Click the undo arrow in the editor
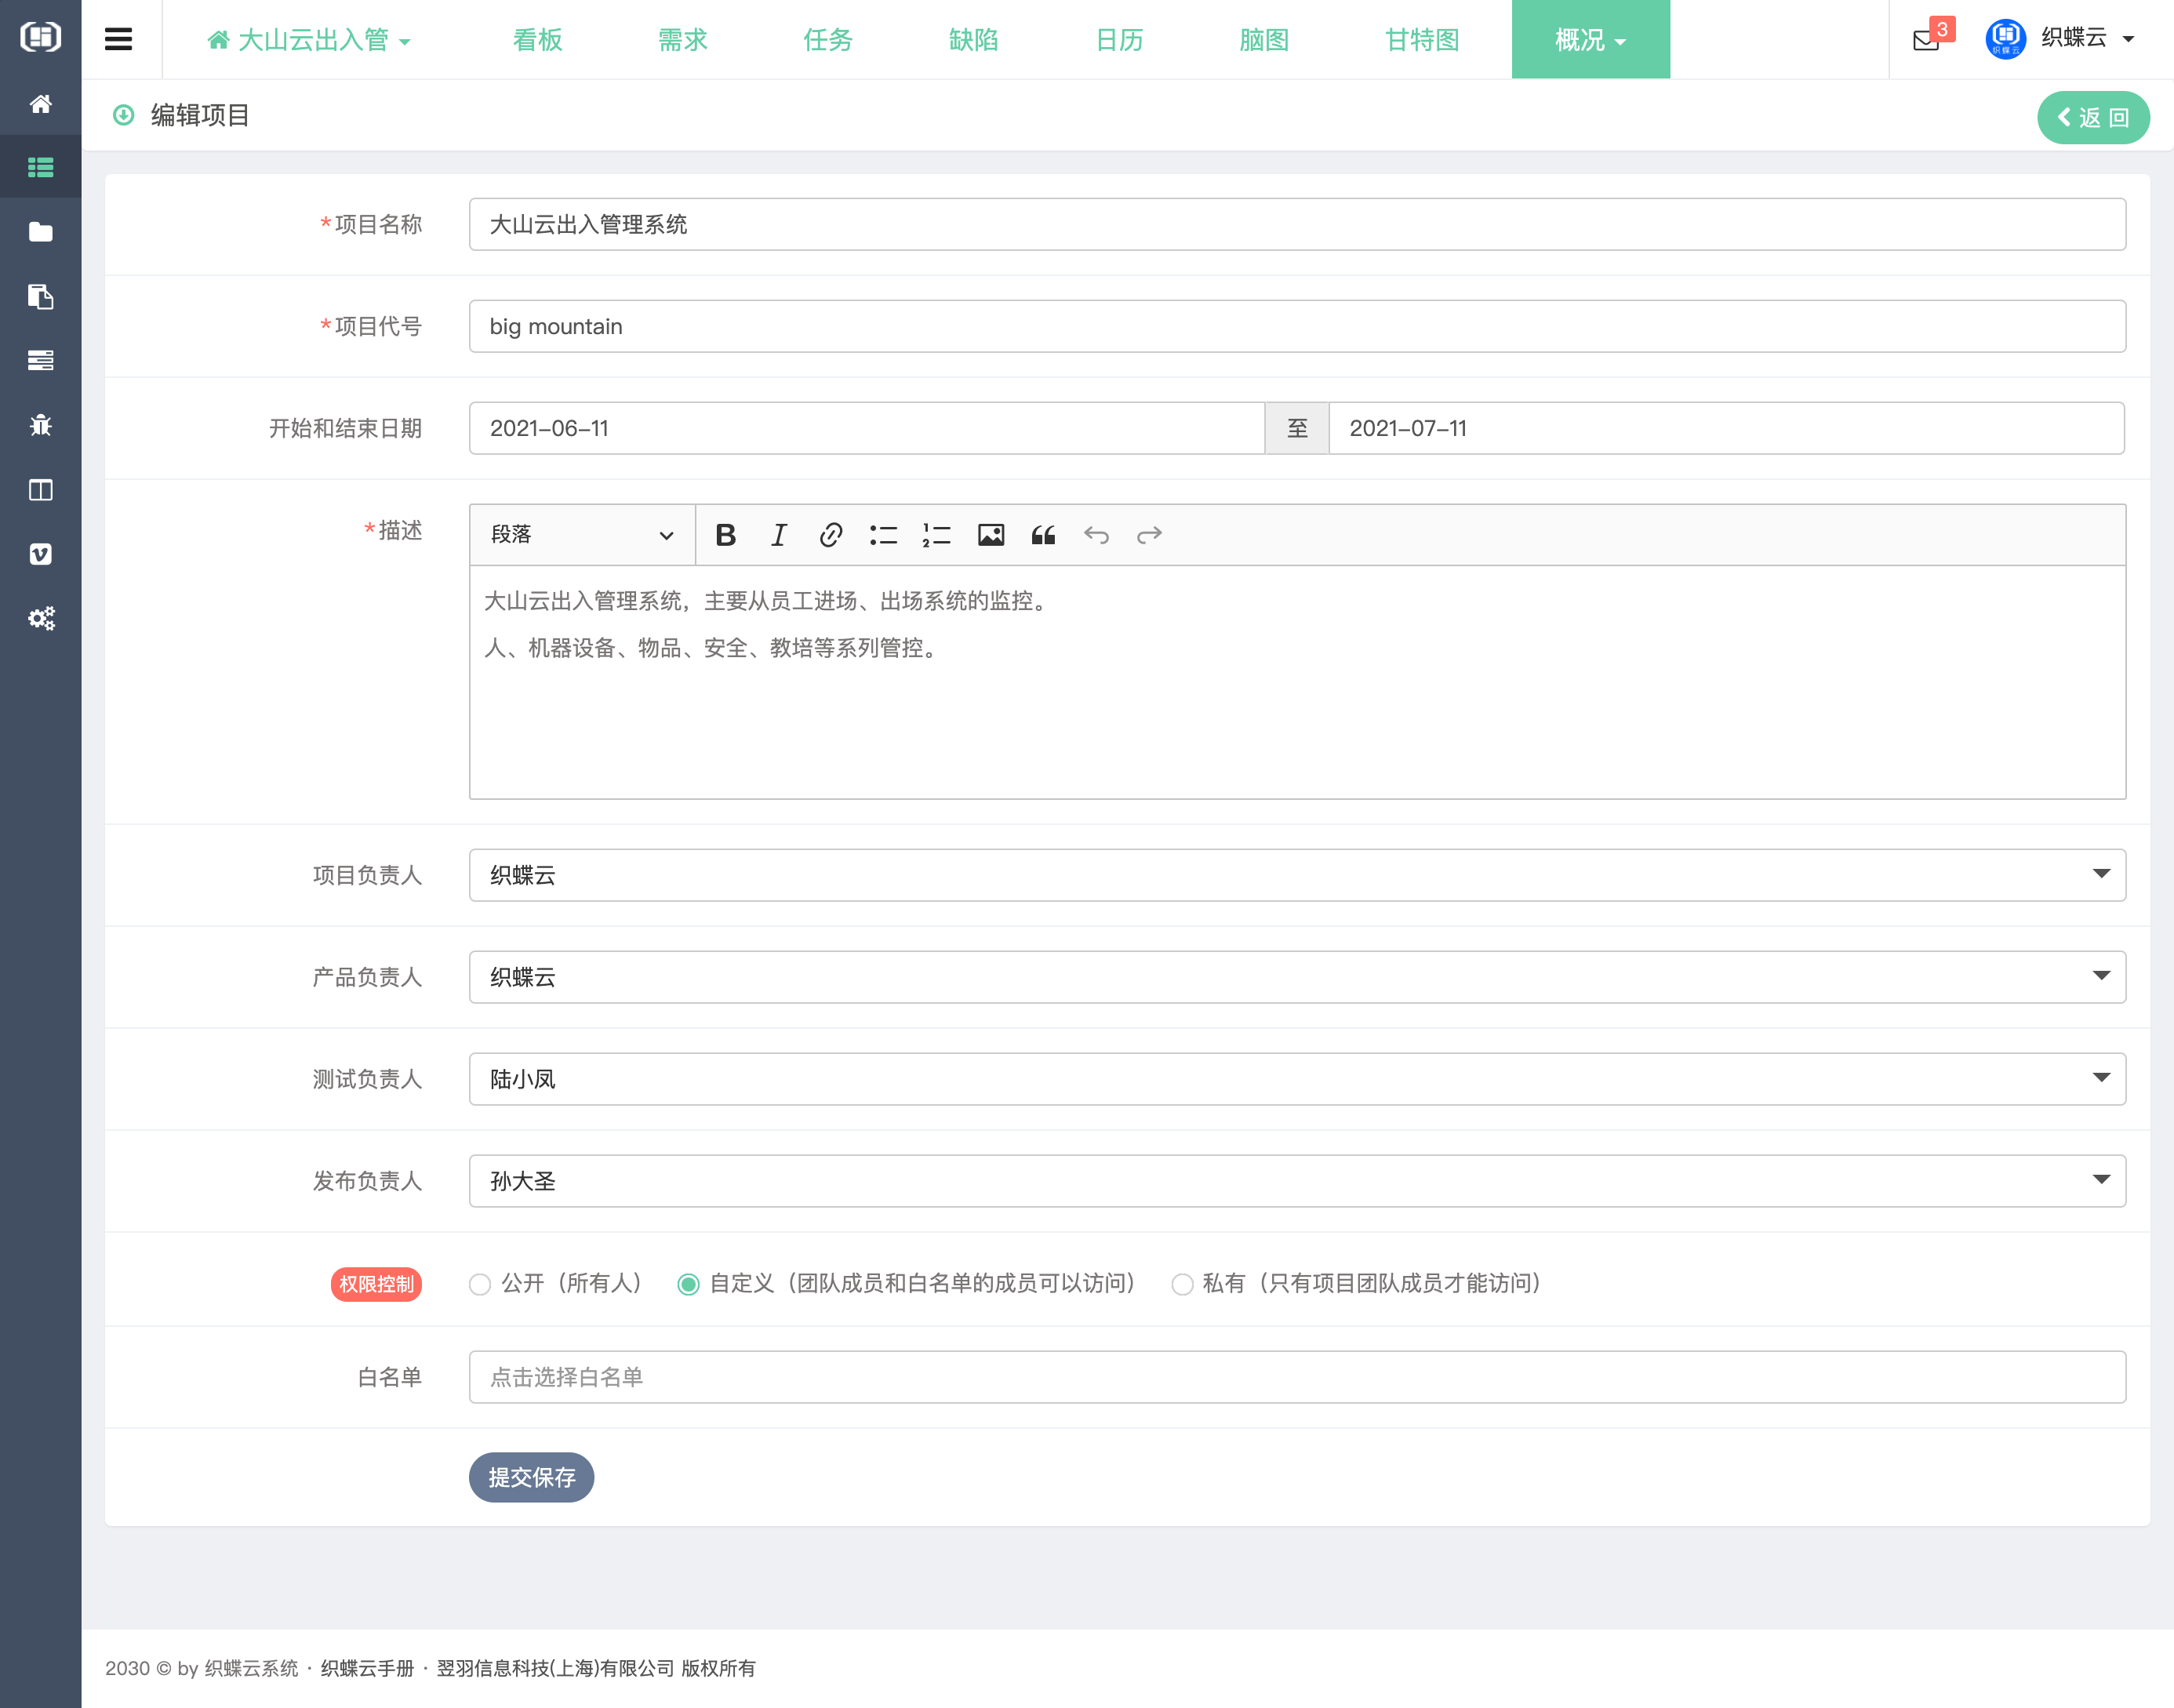2174x1708 pixels. [1096, 535]
